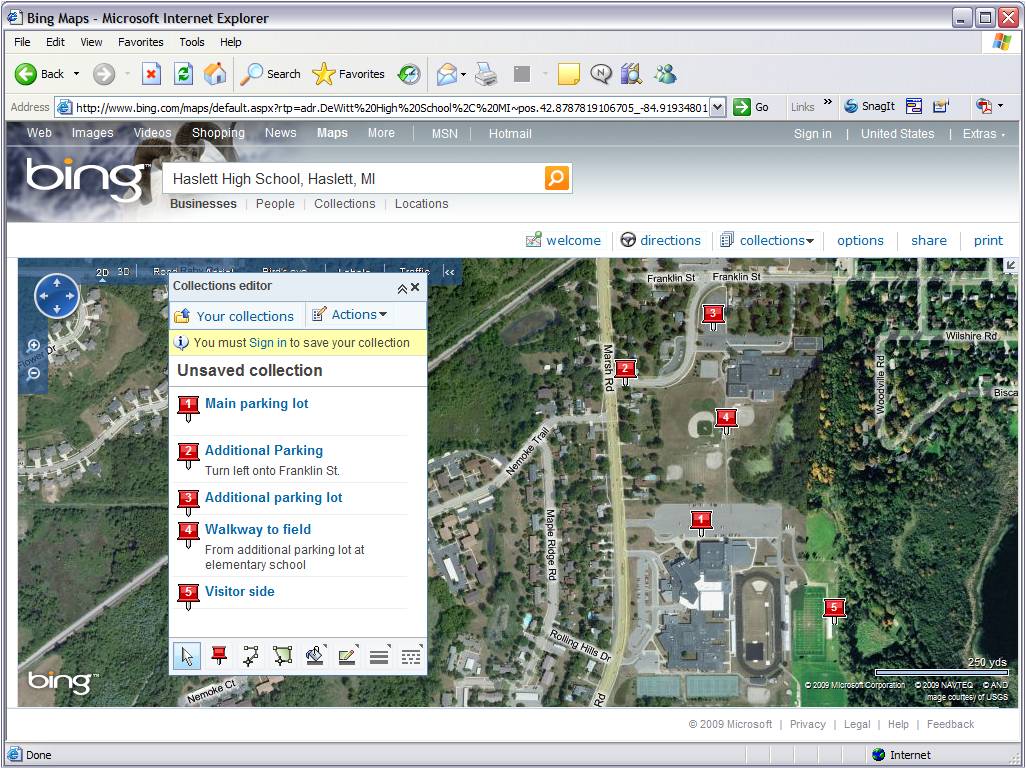Open the Edit menu
The width and height of the screenshot is (1026, 770).
[55, 42]
